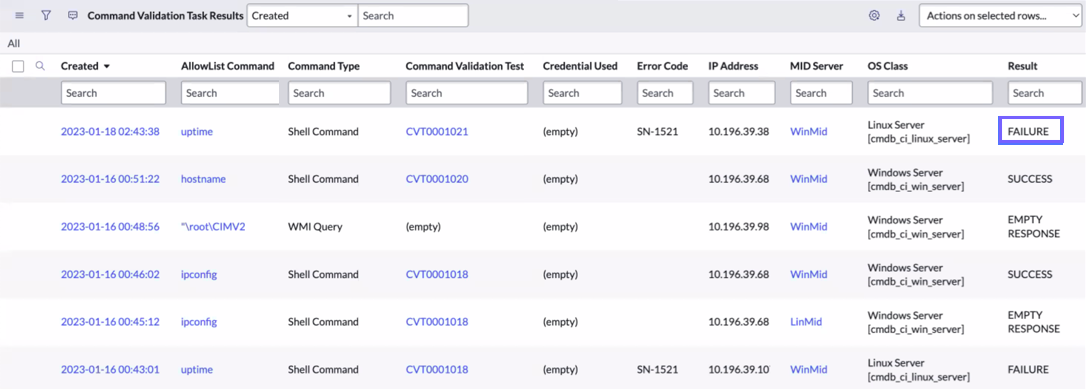
Task: Click the top Search text box
Action: [x=413, y=15]
